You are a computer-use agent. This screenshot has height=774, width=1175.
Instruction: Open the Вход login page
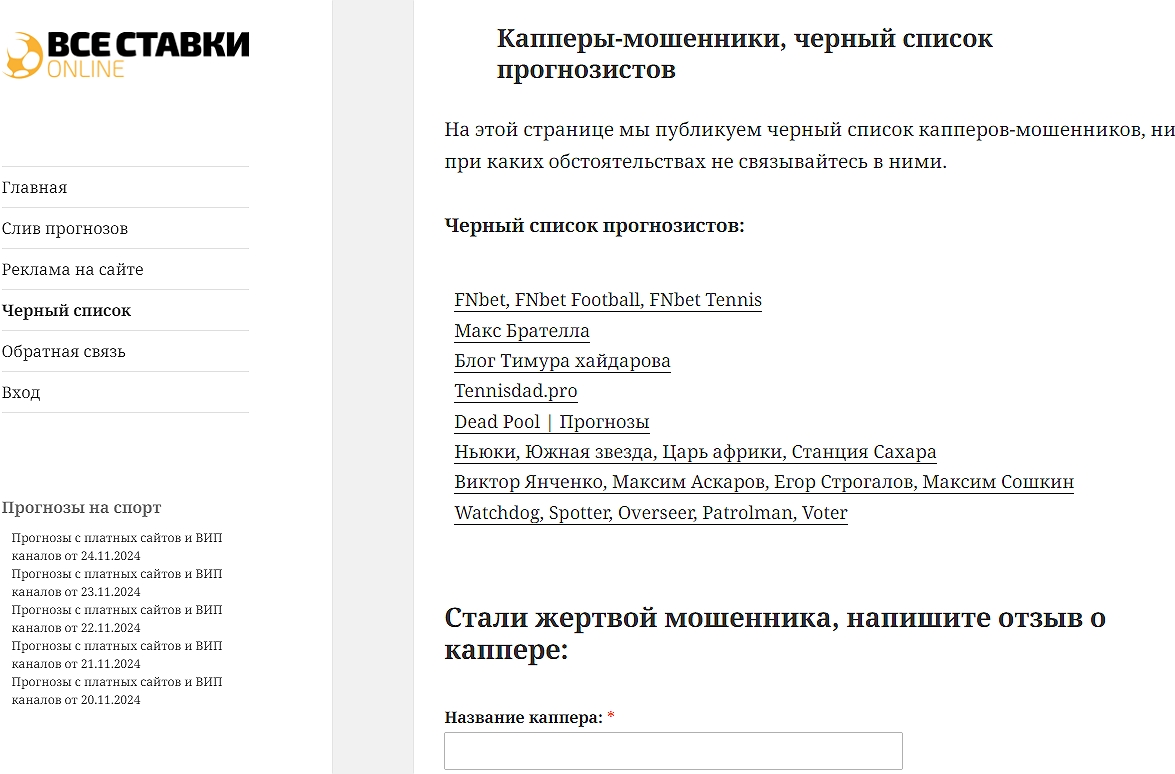[21, 392]
